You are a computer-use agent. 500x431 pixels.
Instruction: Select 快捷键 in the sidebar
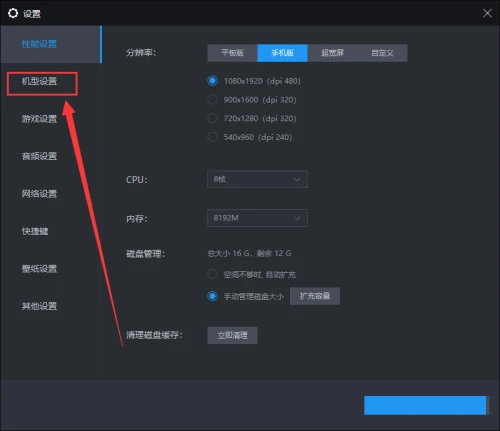[x=35, y=231]
